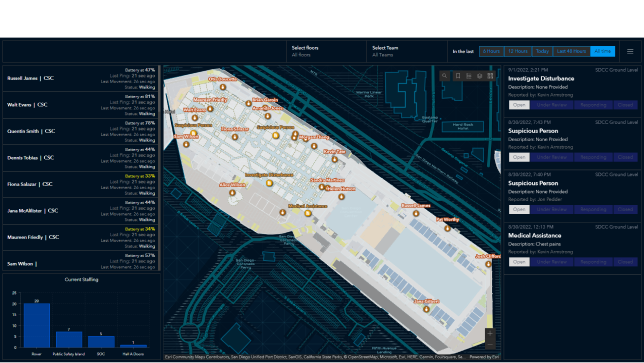
Task: Filter to Last 48 Hours
Action: point(571,51)
